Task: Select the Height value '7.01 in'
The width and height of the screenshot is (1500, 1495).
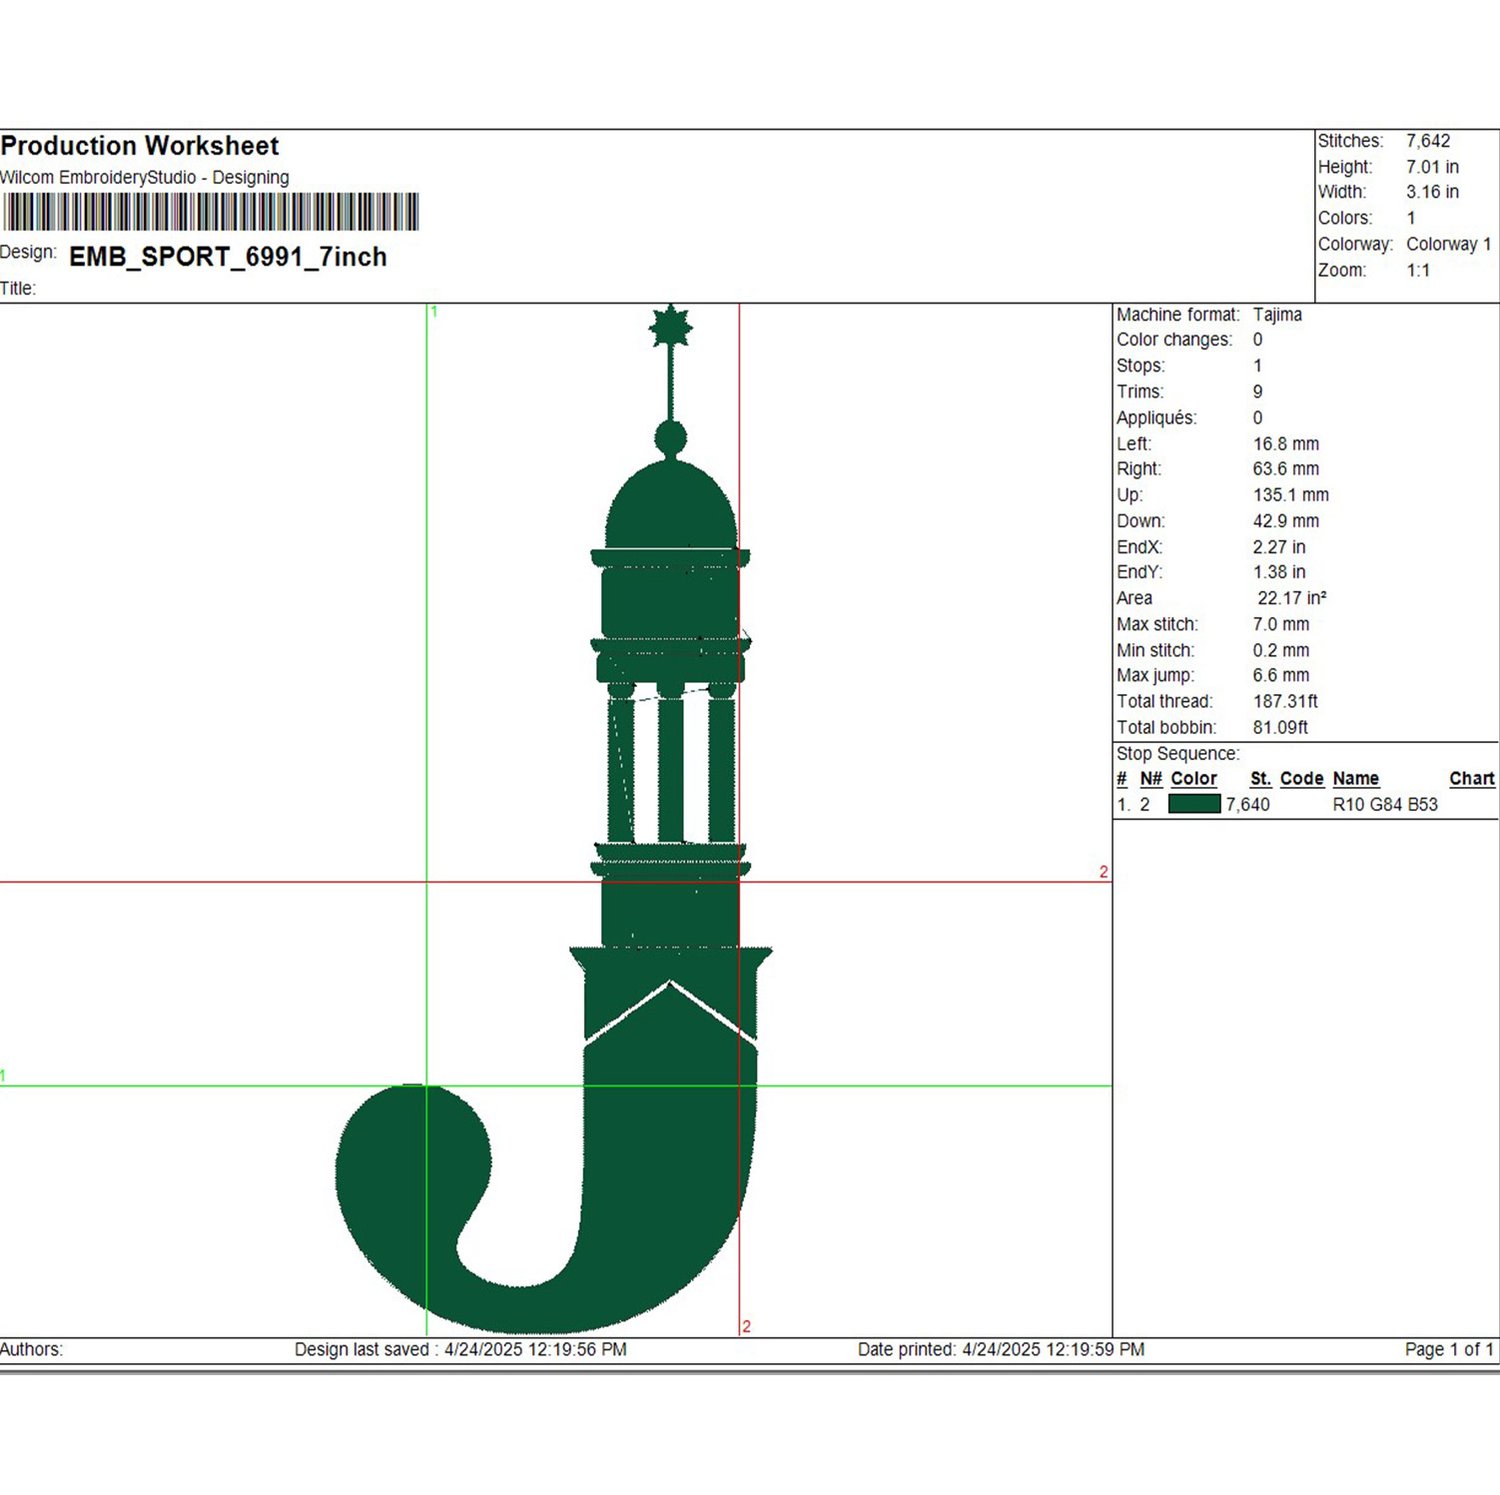Action: [x=1432, y=167]
